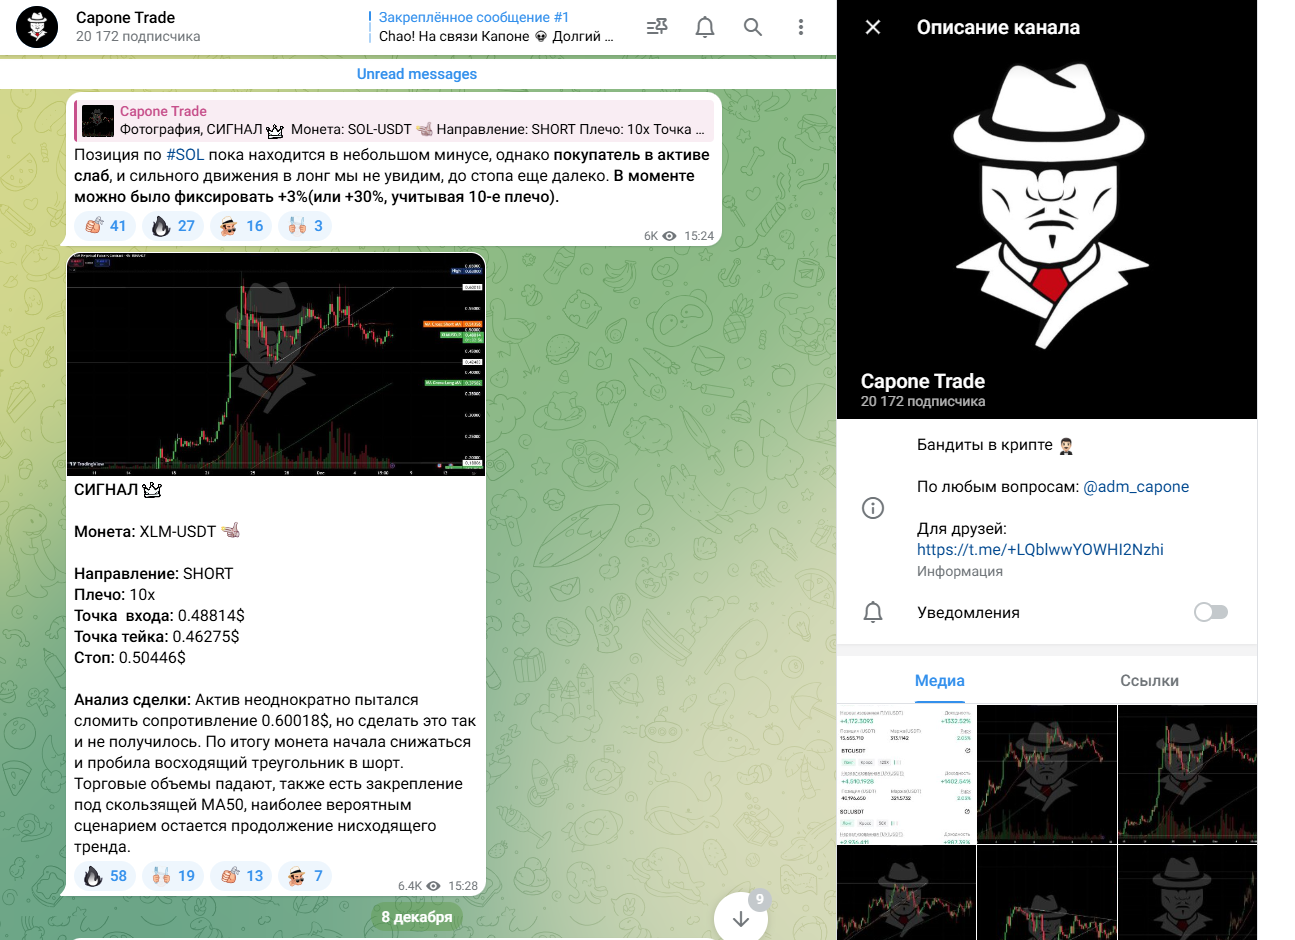
Task: Open the large channel profile picture
Action: [1047, 209]
